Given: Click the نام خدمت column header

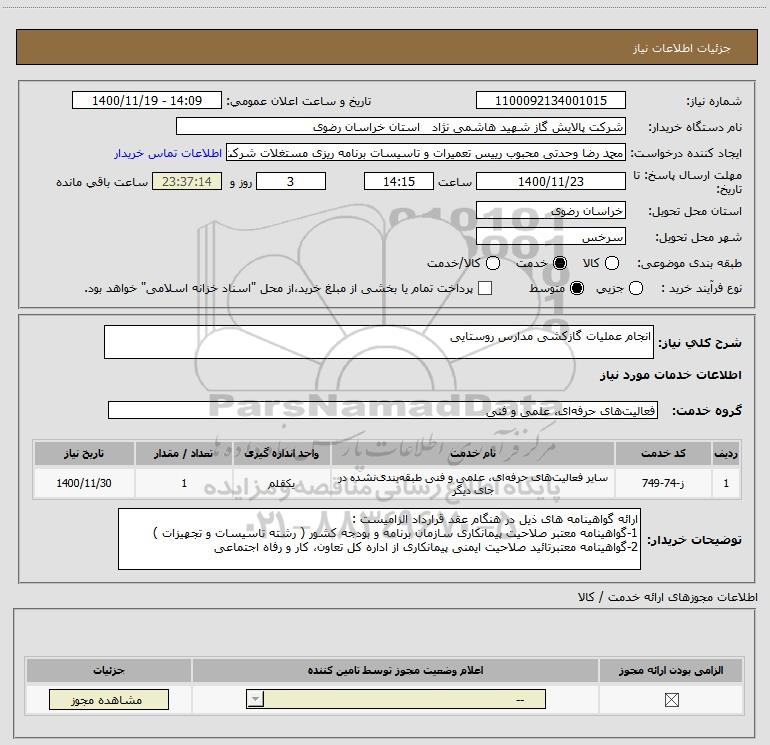Looking at the screenshot, I should (x=472, y=453).
